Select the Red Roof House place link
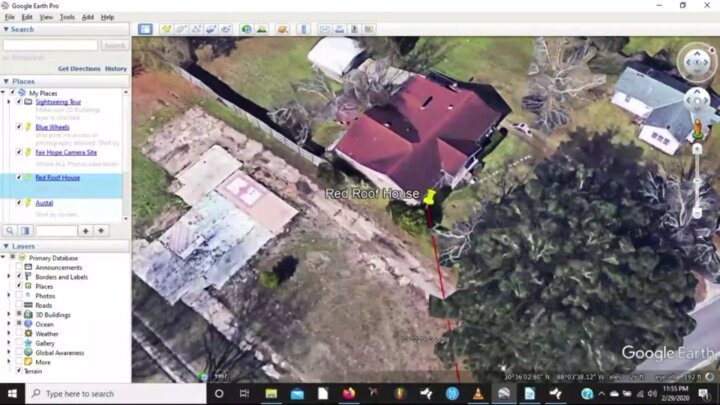This screenshot has height=405, width=720. (x=57, y=177)
